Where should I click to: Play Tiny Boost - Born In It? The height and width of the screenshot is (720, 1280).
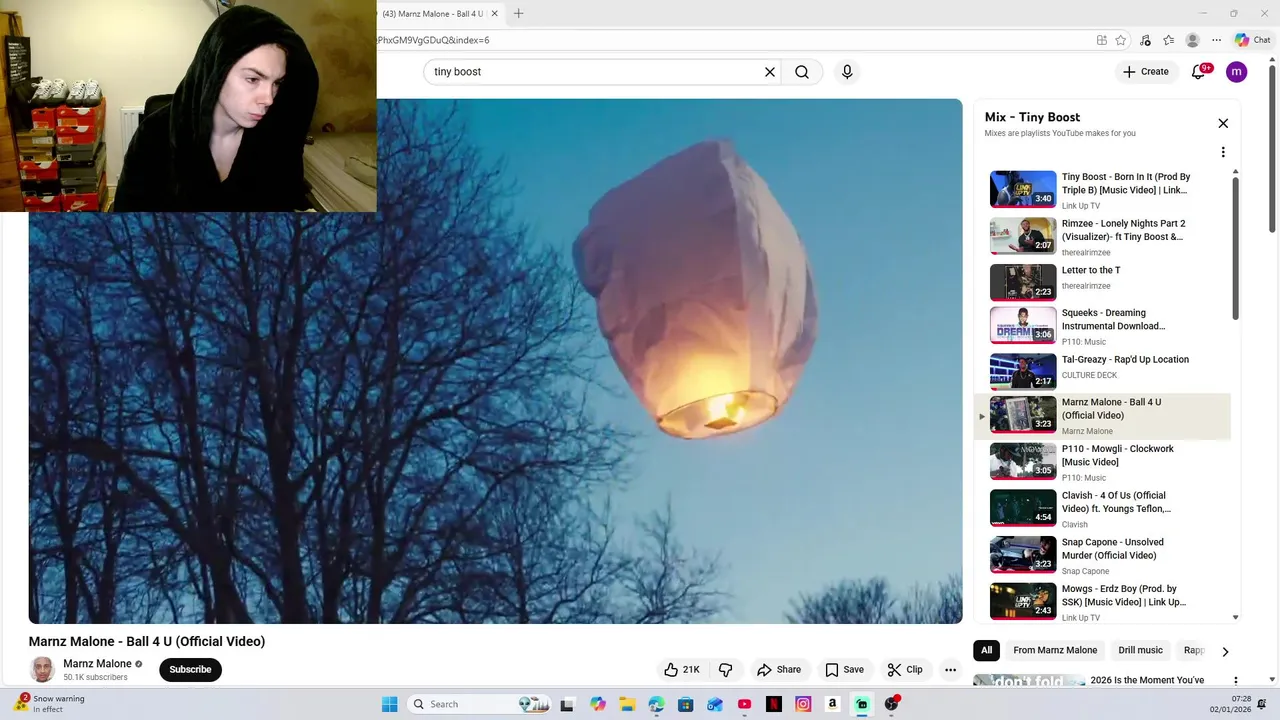(x=1102, y=190)
